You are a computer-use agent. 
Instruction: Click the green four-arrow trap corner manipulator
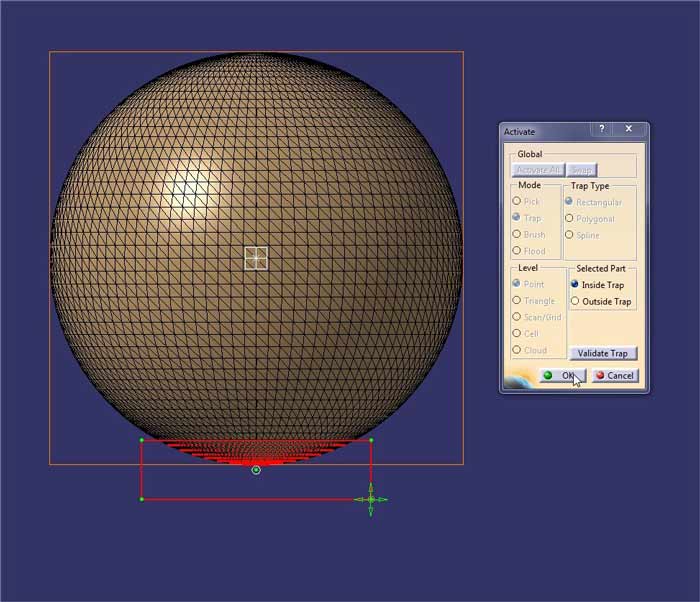[371, 499]
